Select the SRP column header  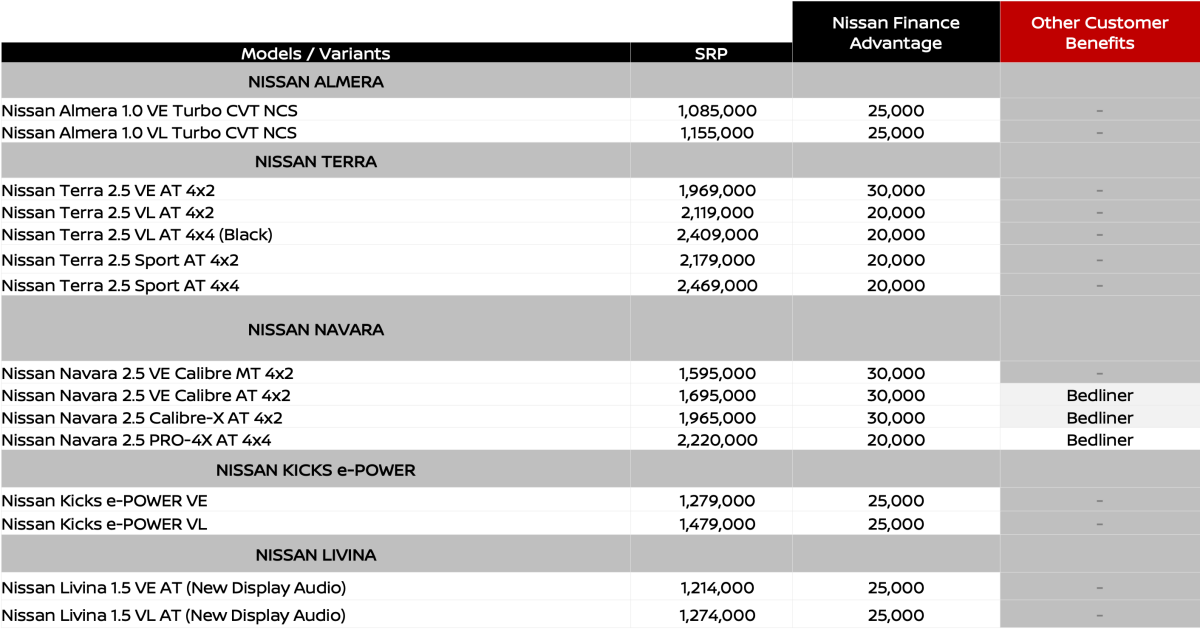(711, 53)
